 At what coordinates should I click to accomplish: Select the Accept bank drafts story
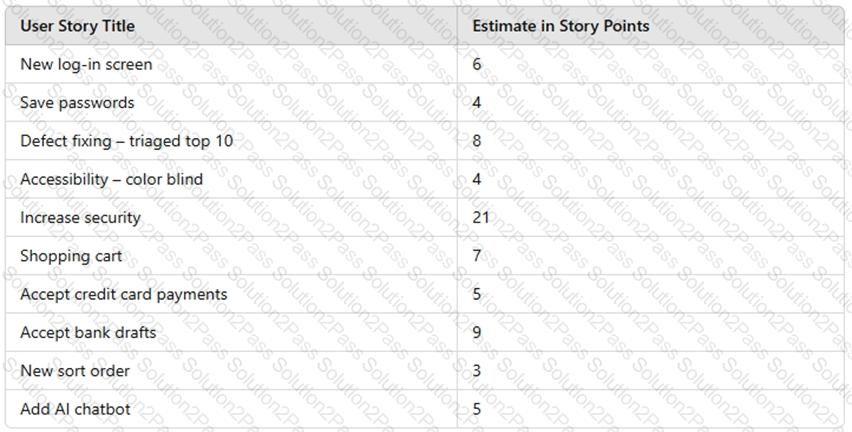click(x=88, y=333)
